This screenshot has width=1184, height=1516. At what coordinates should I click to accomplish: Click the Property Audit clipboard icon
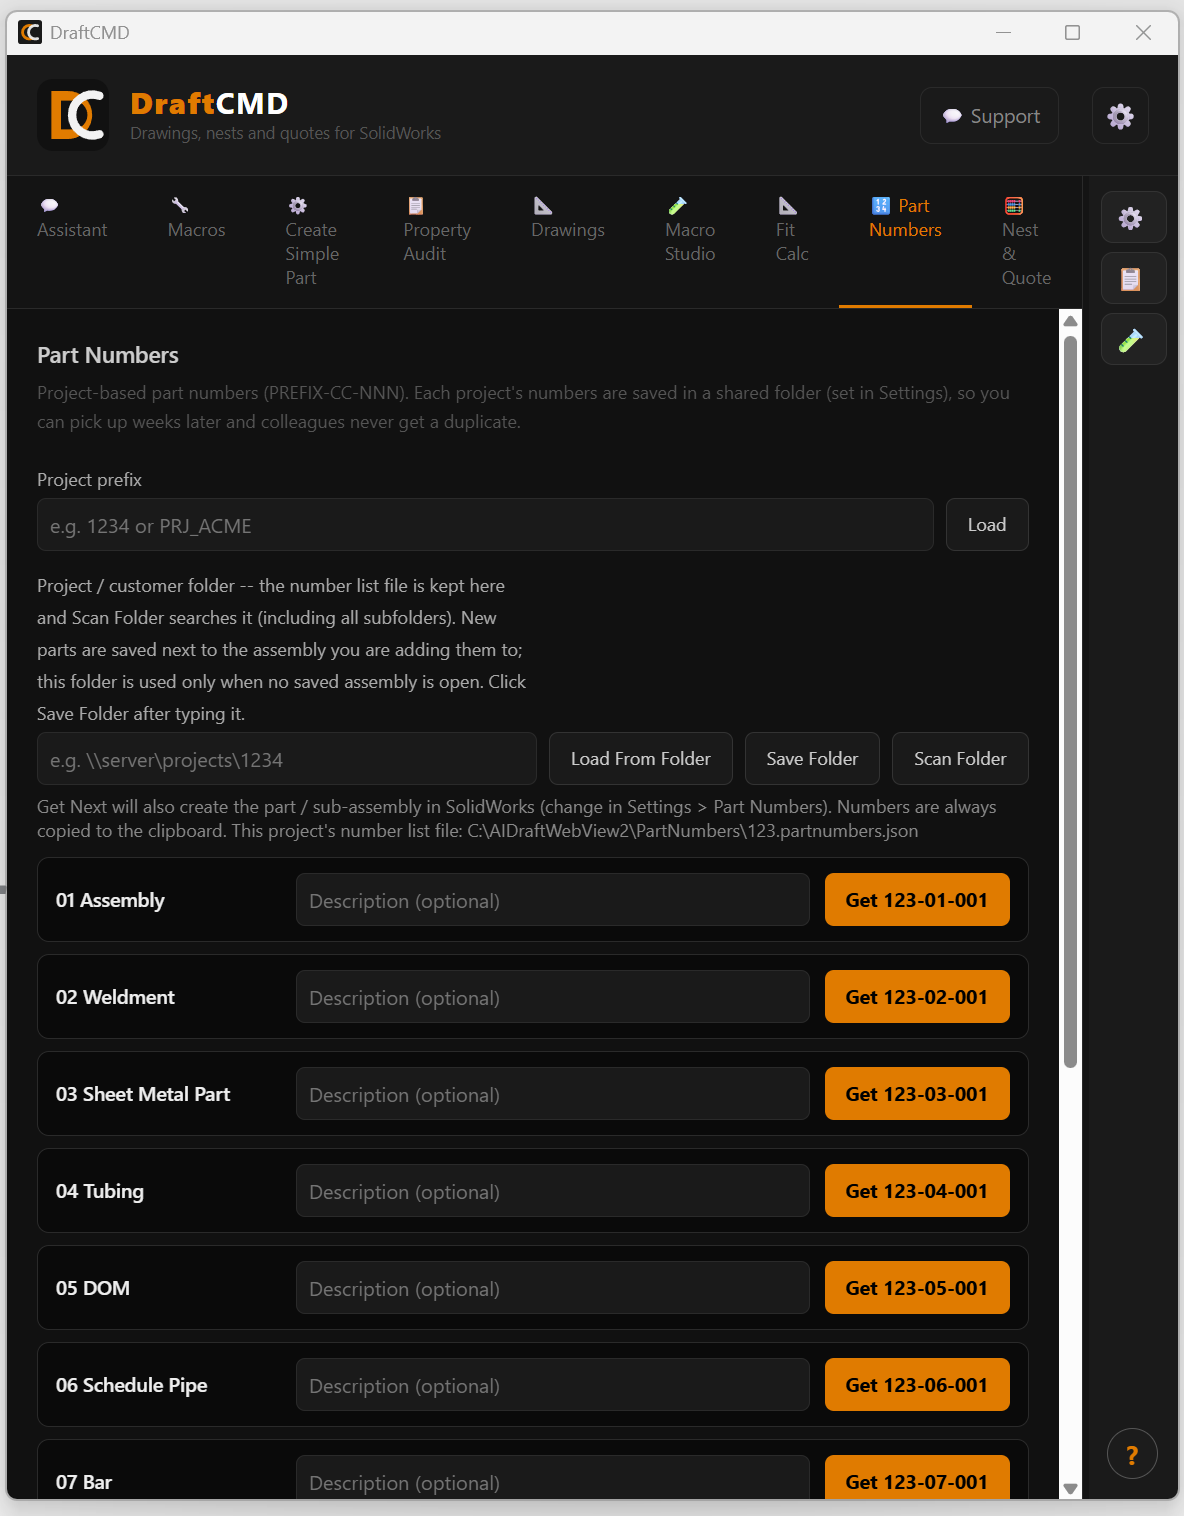416,206
